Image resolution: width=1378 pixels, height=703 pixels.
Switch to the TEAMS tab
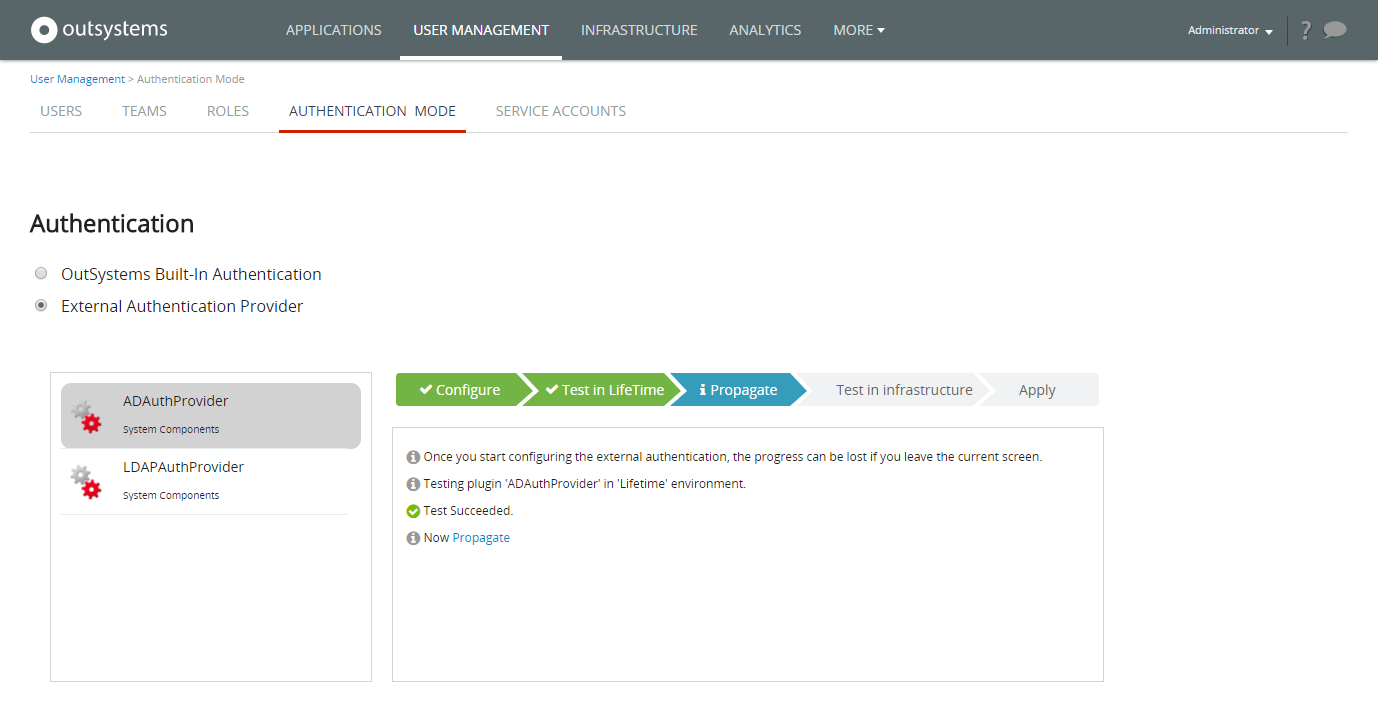(143, 111)
